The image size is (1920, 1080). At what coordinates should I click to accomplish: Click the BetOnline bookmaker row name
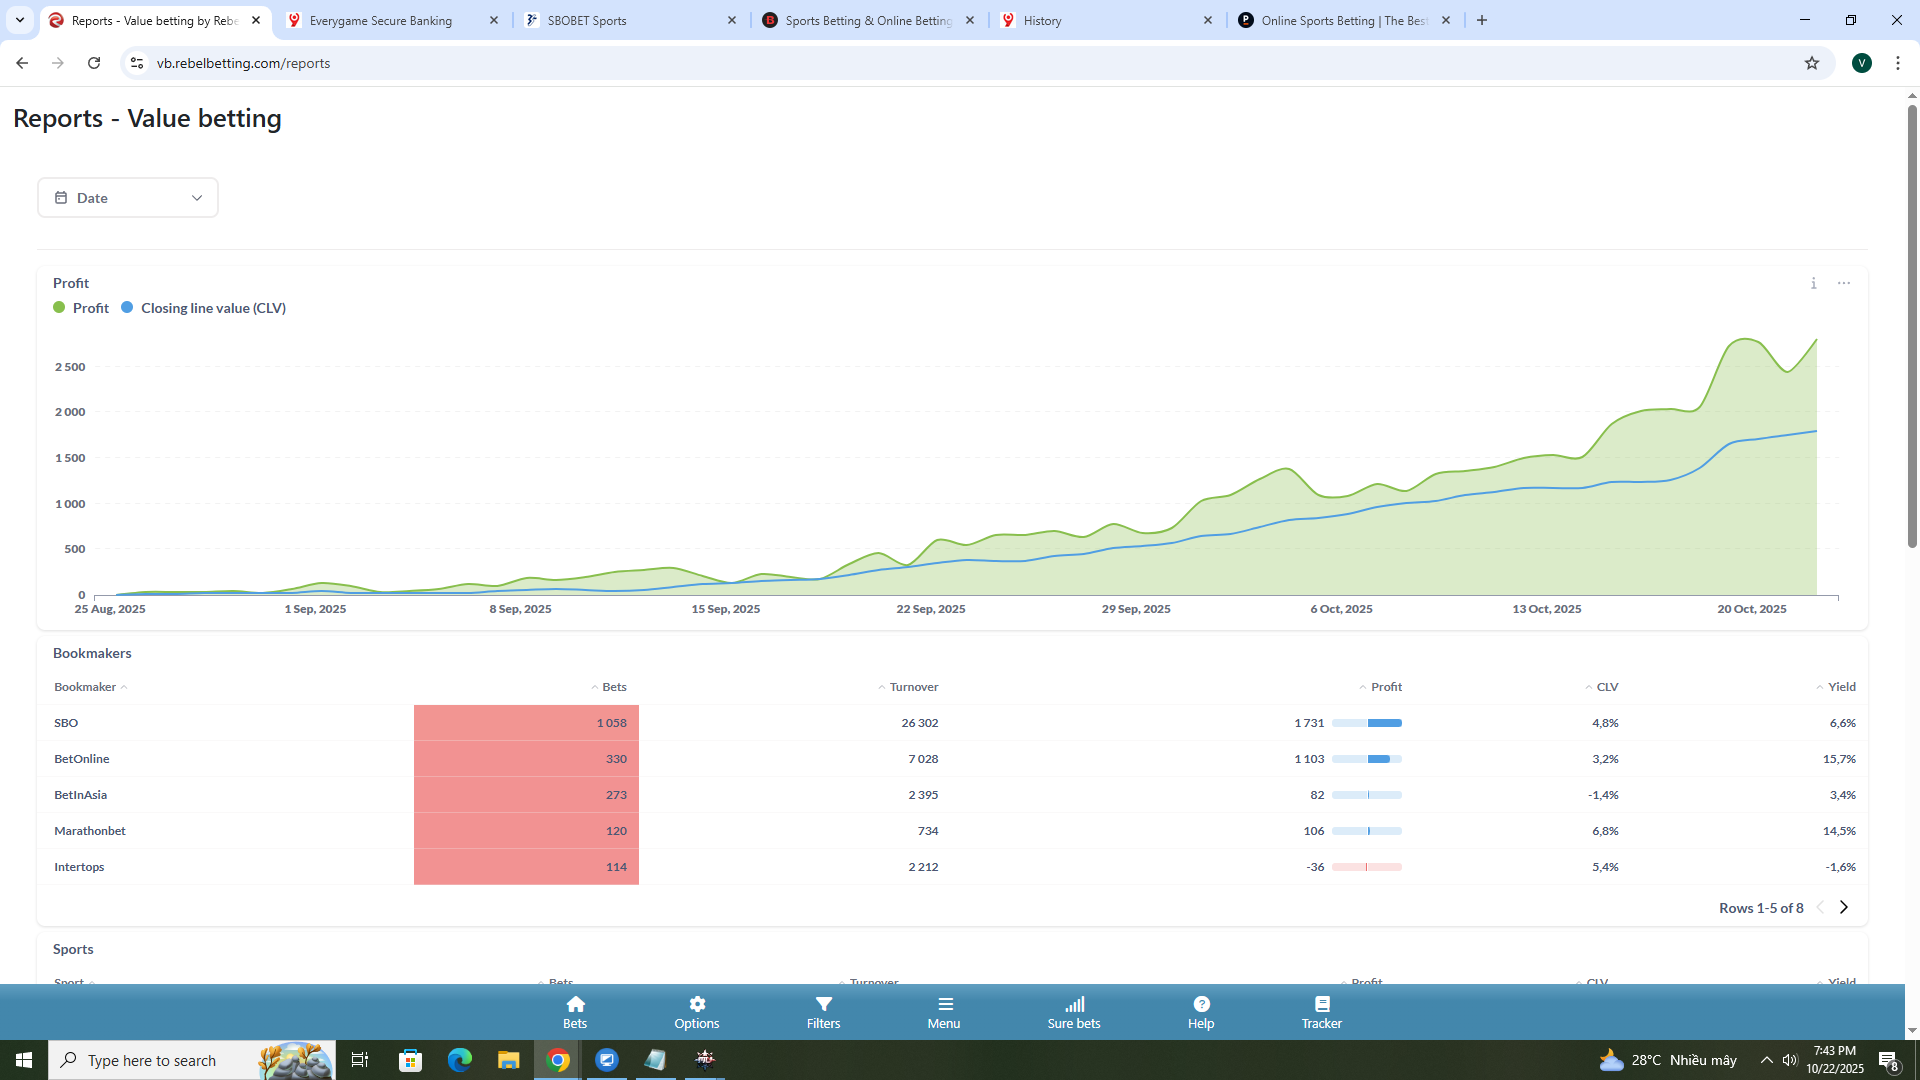(x=82, y=759)
